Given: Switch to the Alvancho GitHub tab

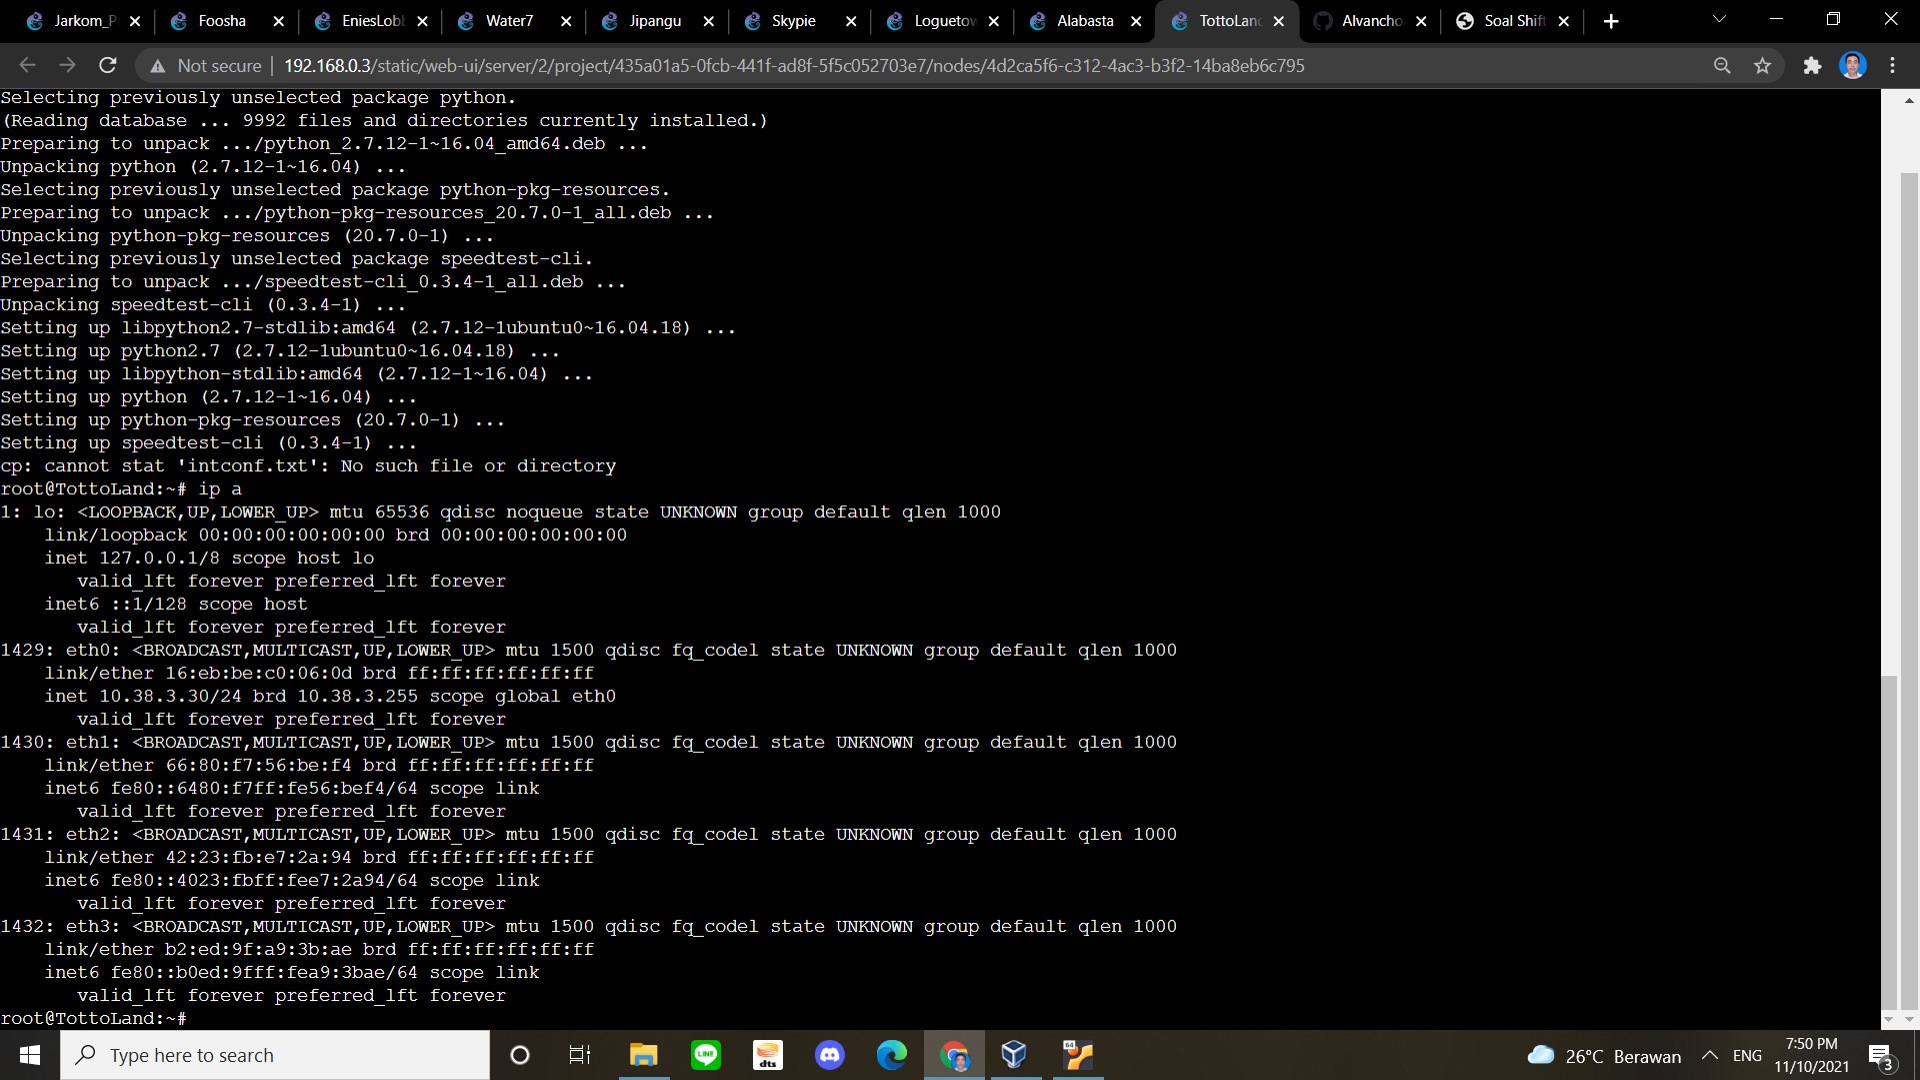Looking at the screenshot, I should click(1370, 21).
